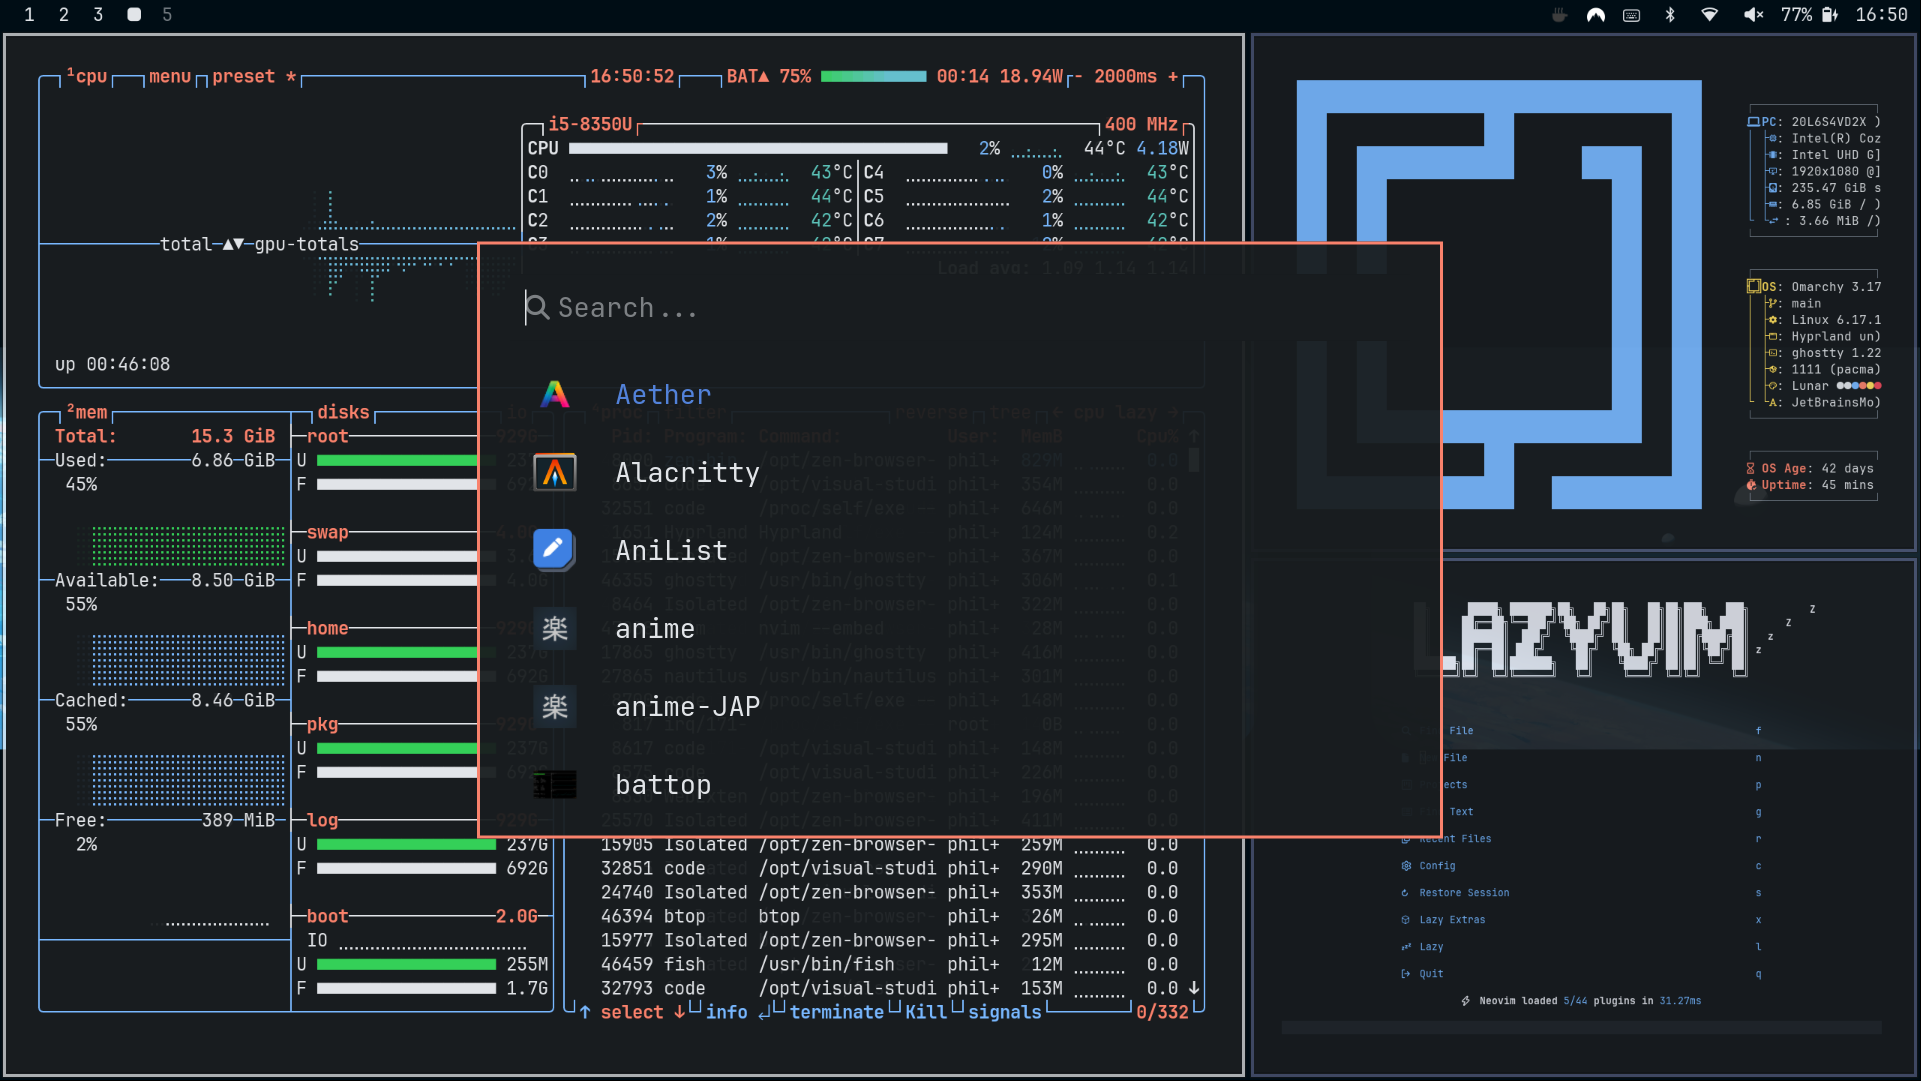Image resolution: width=1921 pixels, height=1081 pixels.
Task: Click 'up 00:46:08' uptime in btop
Action: (112, 364)
